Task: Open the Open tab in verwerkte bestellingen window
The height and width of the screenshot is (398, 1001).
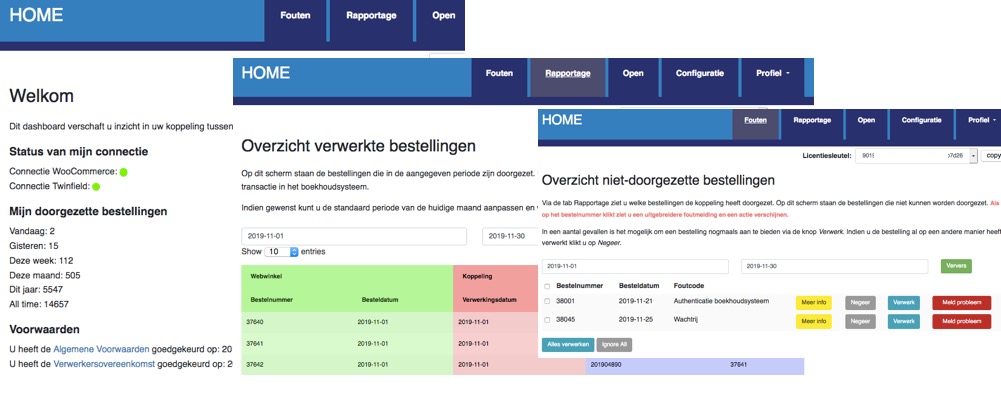Action: tap(633, 73)
